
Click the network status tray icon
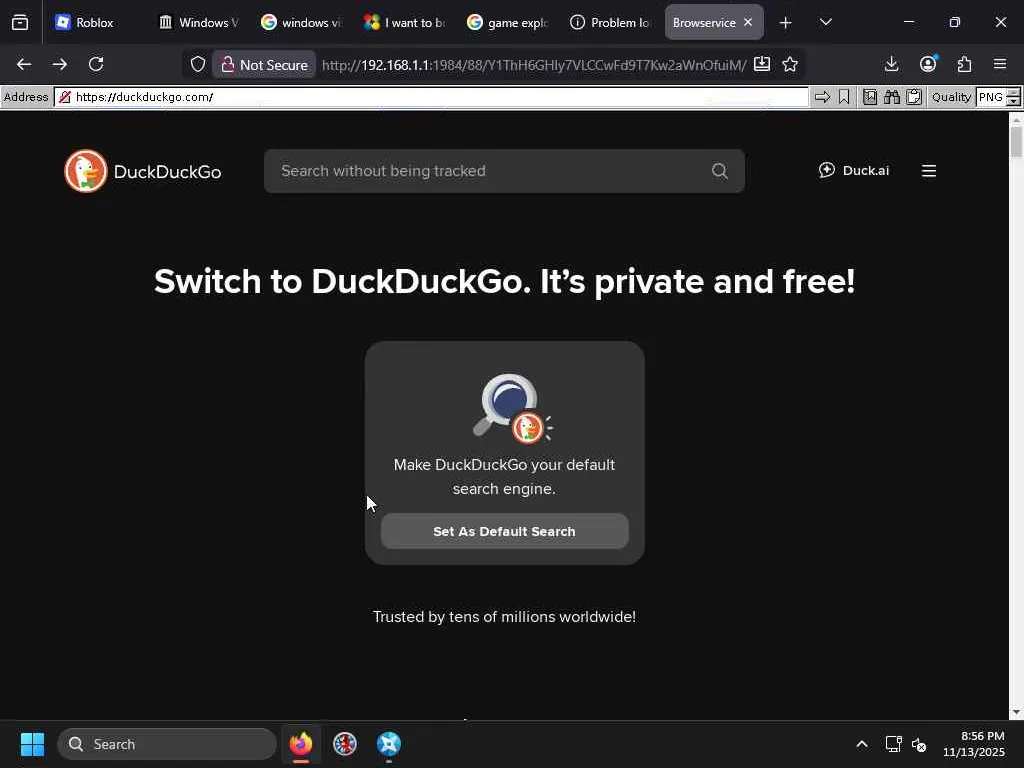pos(893,744)
